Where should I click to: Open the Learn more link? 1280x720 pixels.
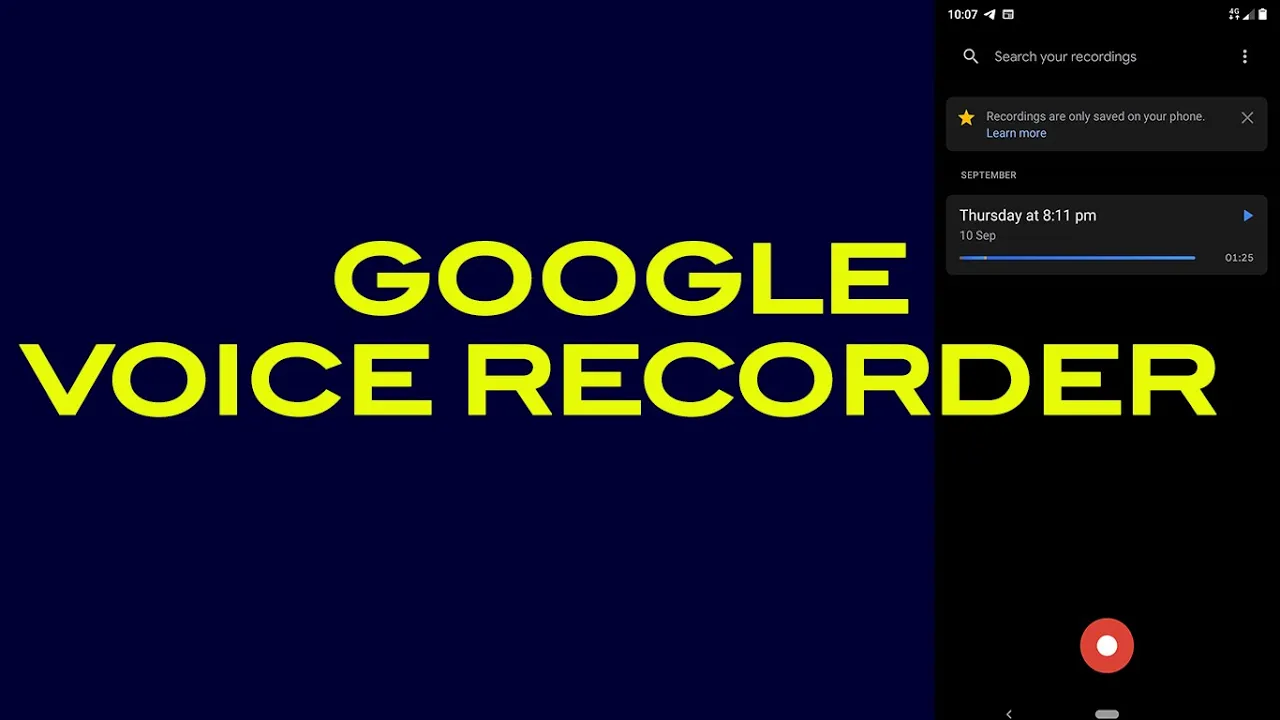(x=1016, y=134)
